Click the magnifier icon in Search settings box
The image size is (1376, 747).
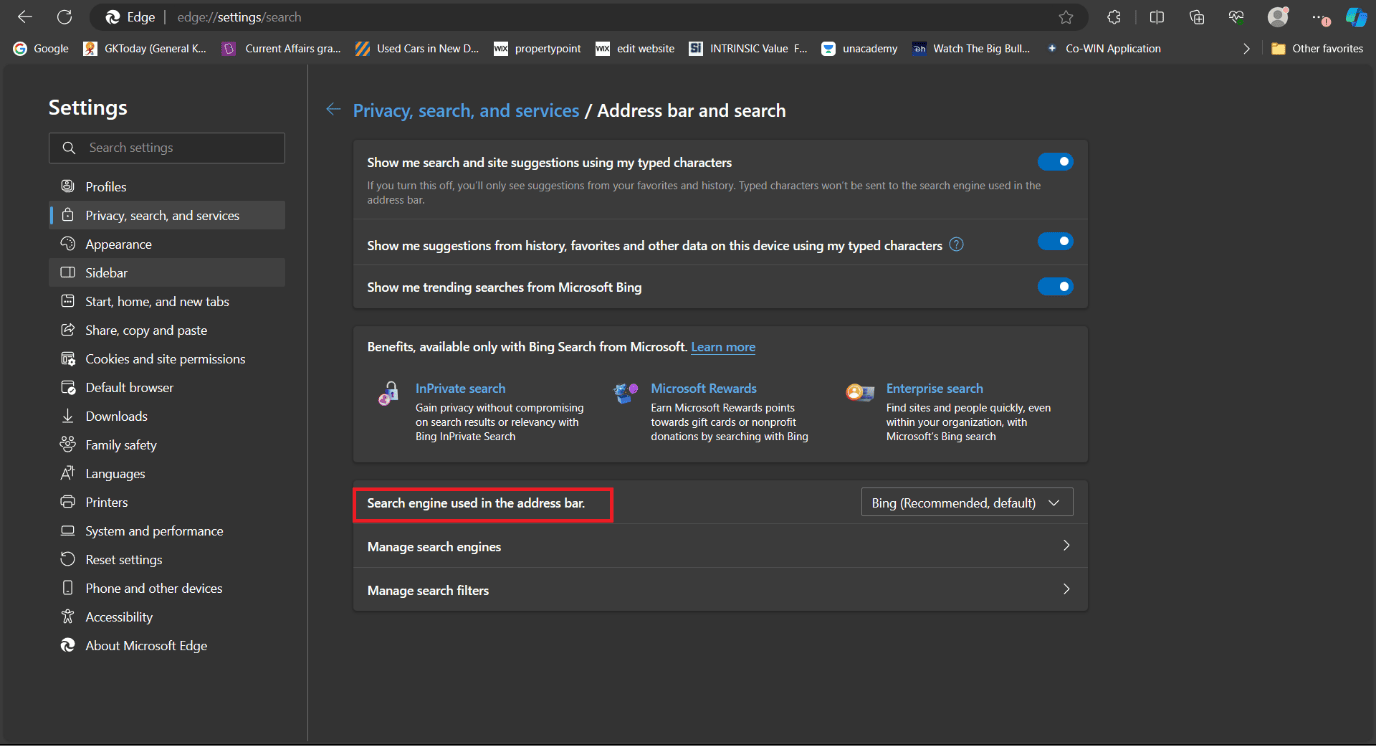[x=69, y=148]
